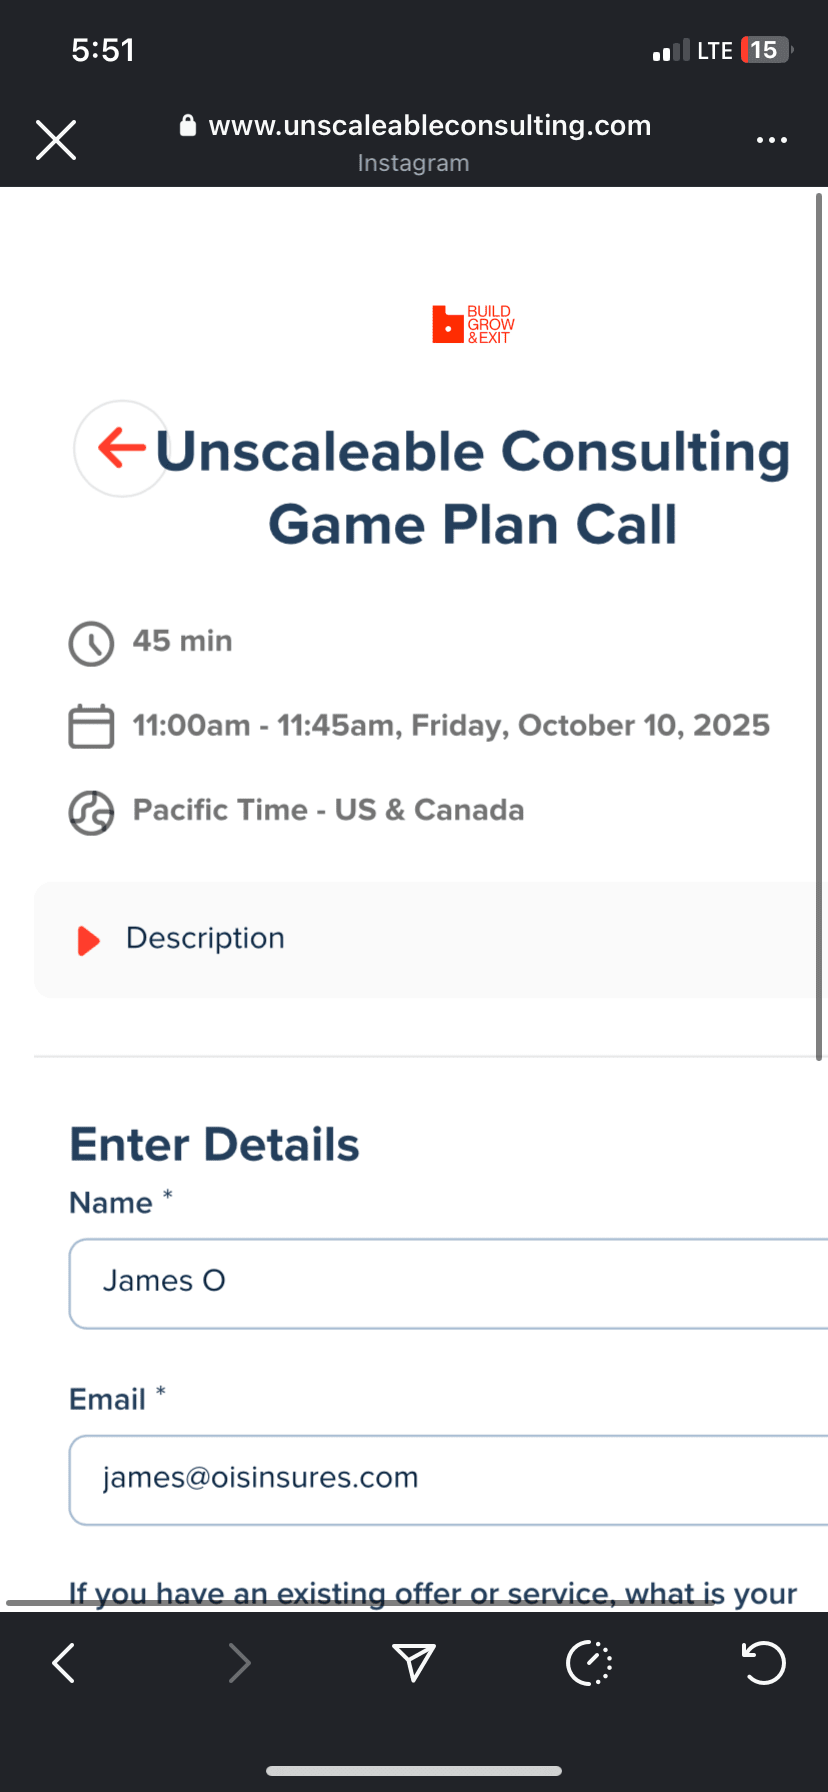Reload the page with the refresh icon
The height and width of the screenshot is (1792, 828).
click(x=764, y=1663)
